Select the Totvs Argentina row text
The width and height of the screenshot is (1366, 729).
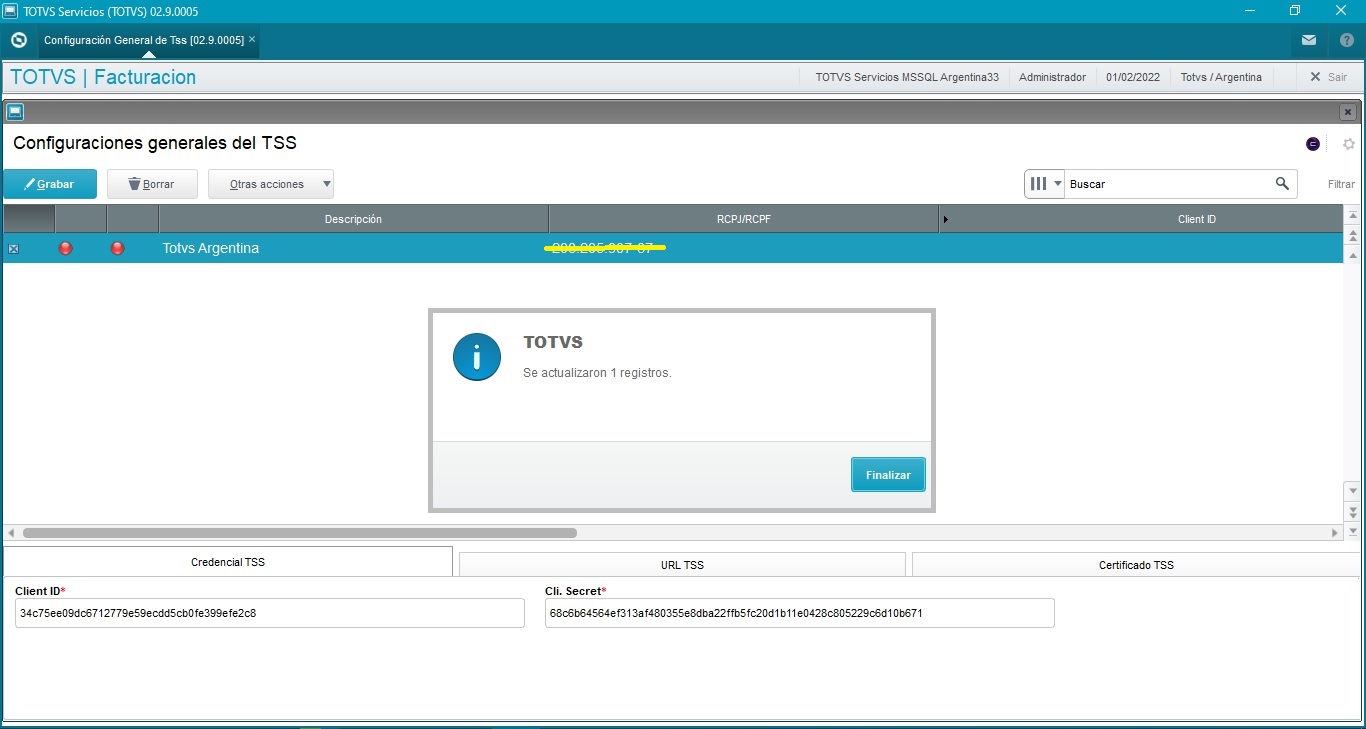[x=211, y=248]
